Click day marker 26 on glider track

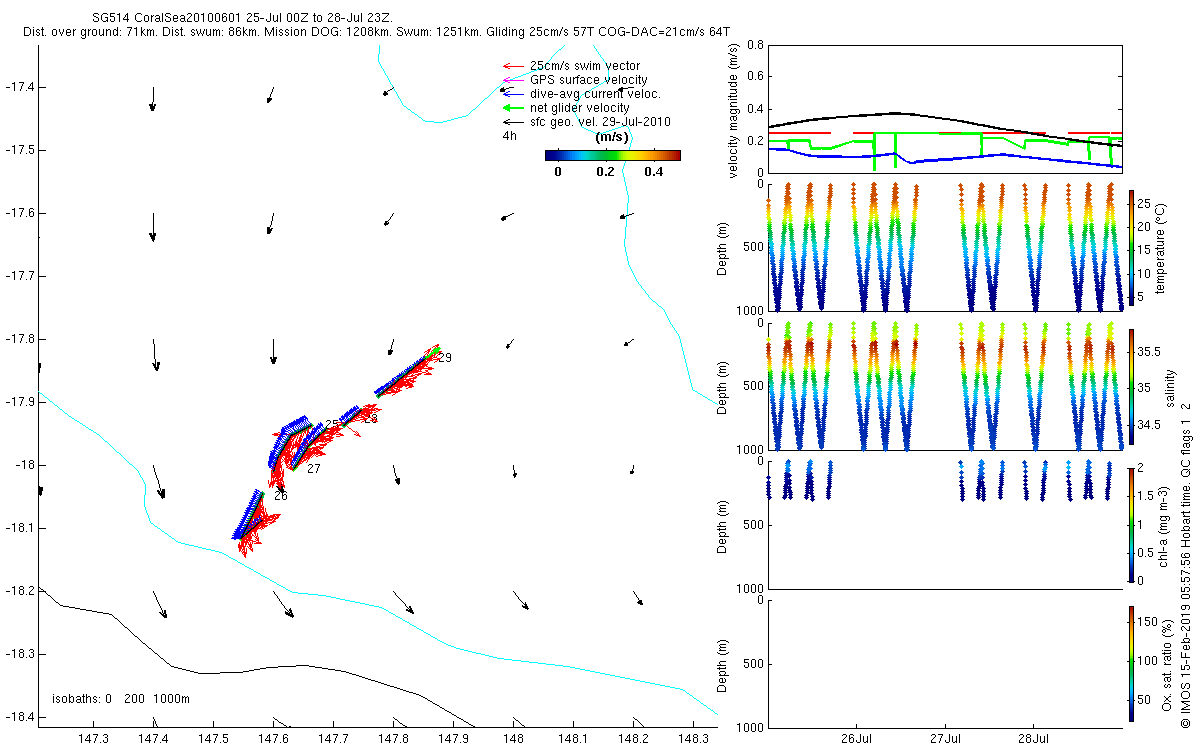(281, 496)
